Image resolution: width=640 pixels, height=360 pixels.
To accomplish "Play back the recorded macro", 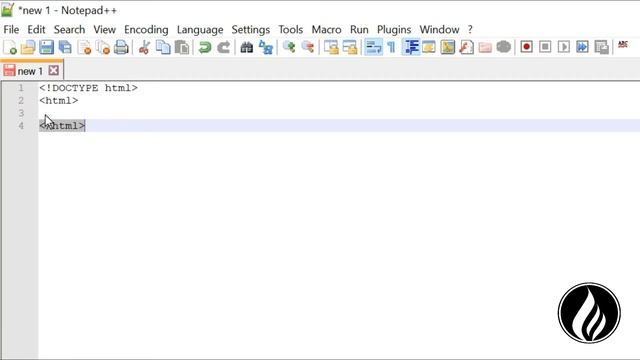I will coord(564,47).
